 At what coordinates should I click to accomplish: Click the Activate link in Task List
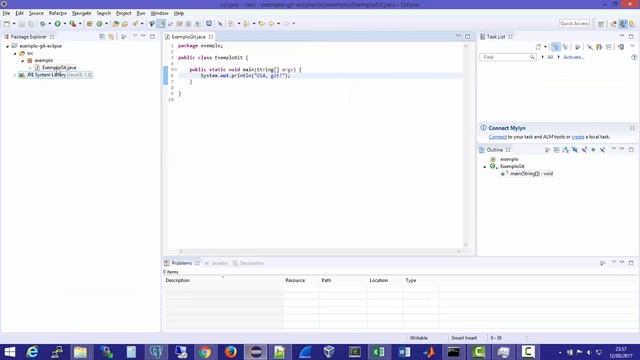coord(573,57)
